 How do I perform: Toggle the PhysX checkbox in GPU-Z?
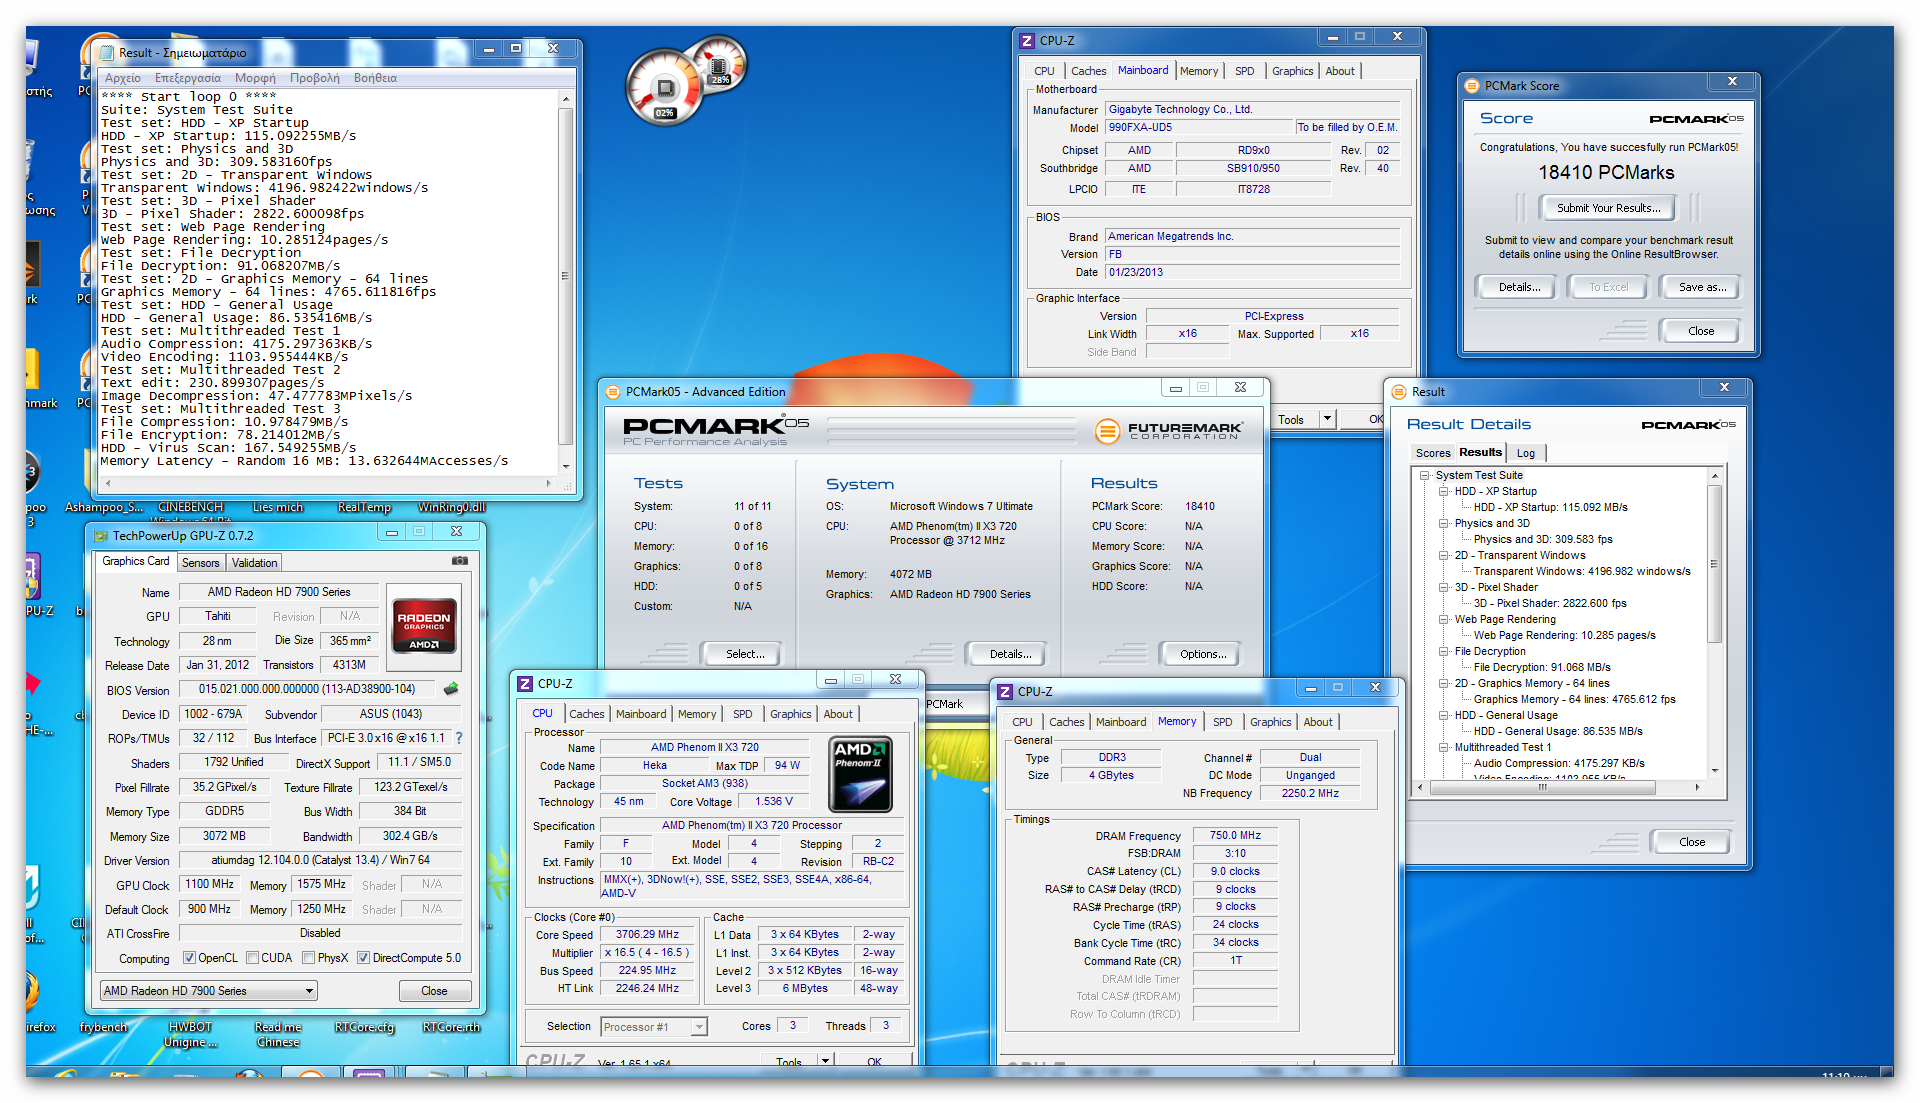click(x=309, y=958)
